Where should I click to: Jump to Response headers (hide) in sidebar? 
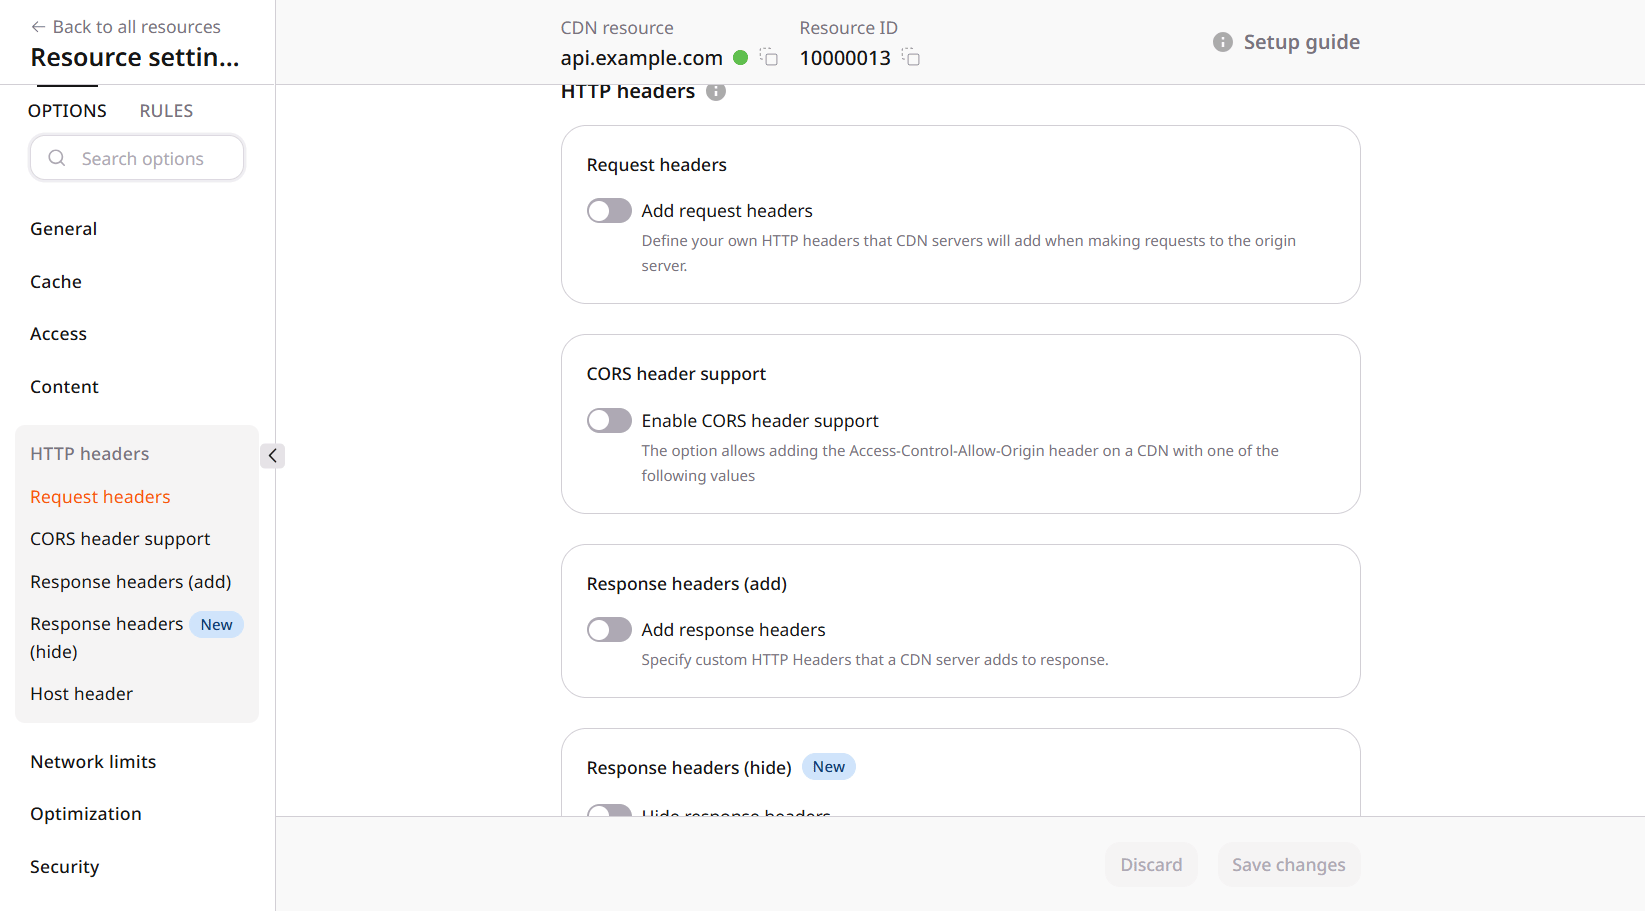pyautogui.click(x=107, y=637)
